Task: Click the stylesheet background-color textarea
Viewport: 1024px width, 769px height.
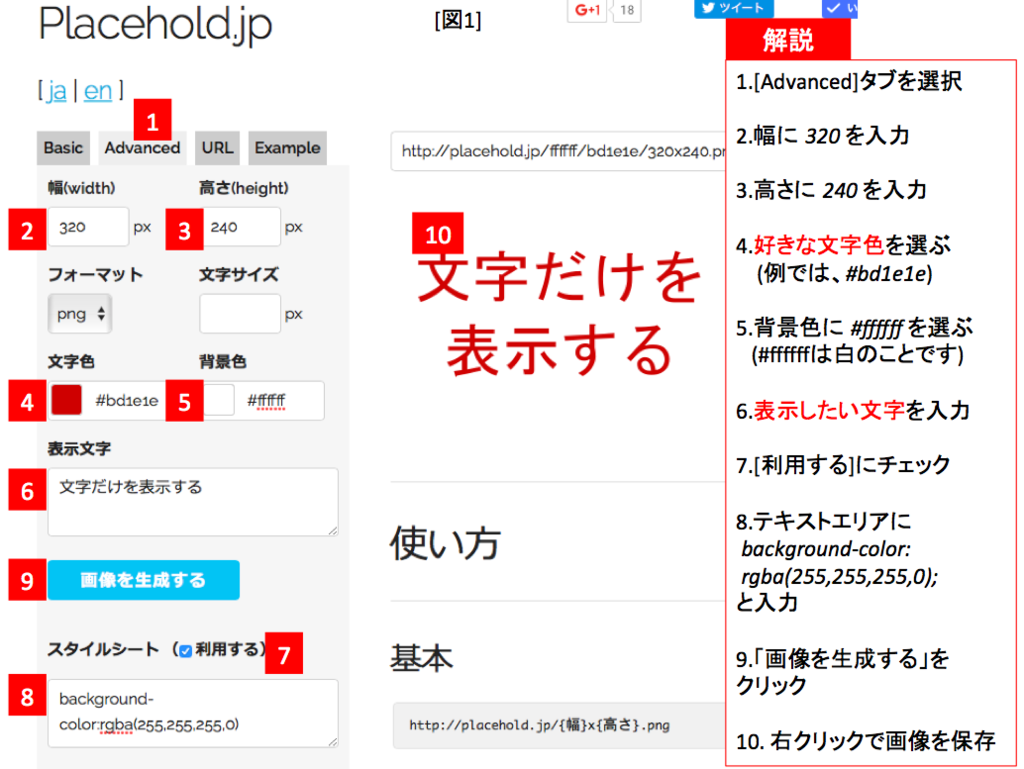Action: click(x=193, y=713)
